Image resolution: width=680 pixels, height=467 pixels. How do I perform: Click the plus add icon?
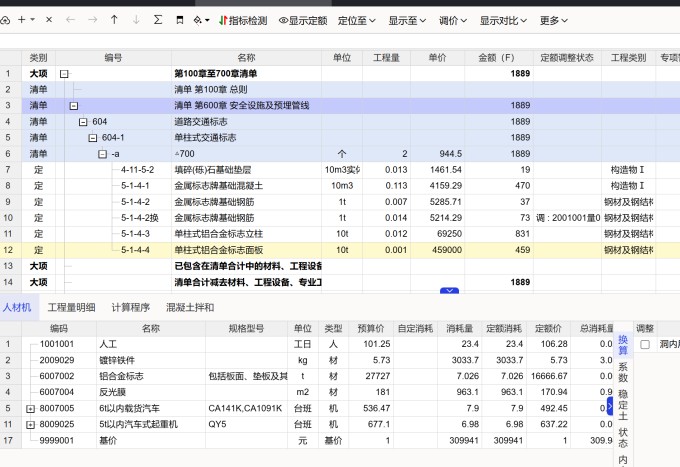tap(21, 20)
